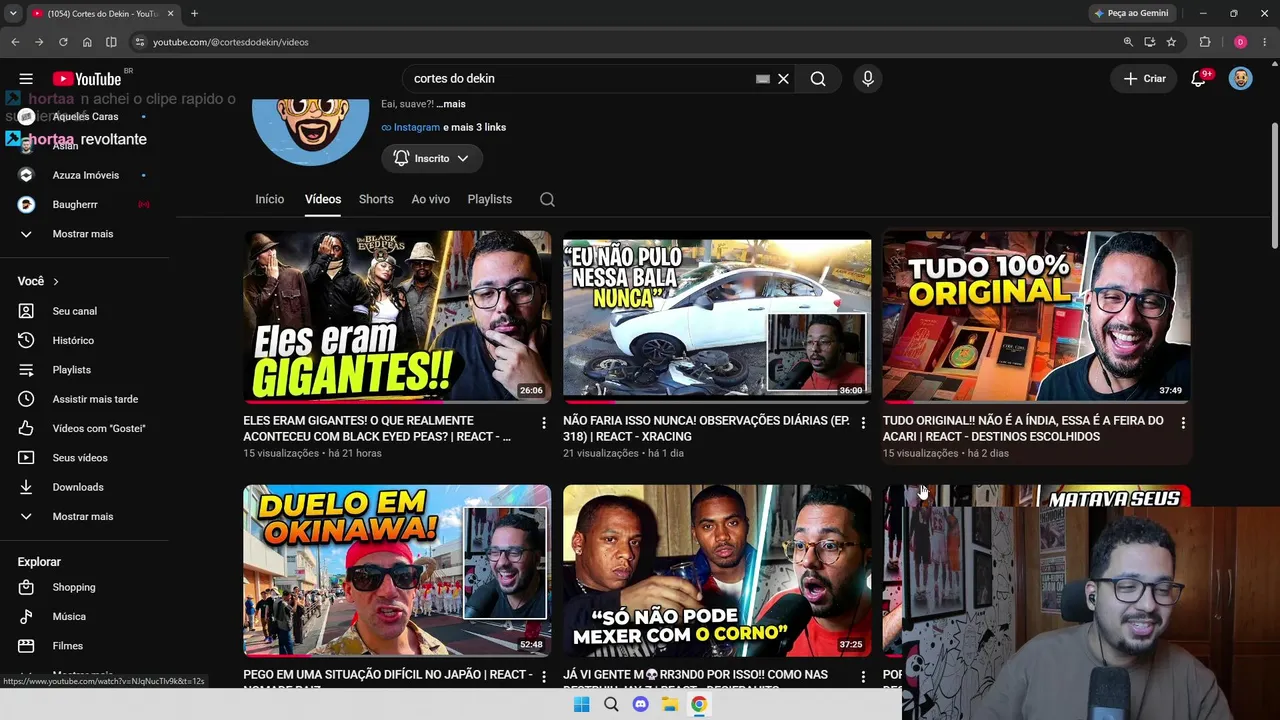This screenshot has height=720, width=1280.
Task: Open the tab search dropdown arrow
Action: (x=13, y=14)
